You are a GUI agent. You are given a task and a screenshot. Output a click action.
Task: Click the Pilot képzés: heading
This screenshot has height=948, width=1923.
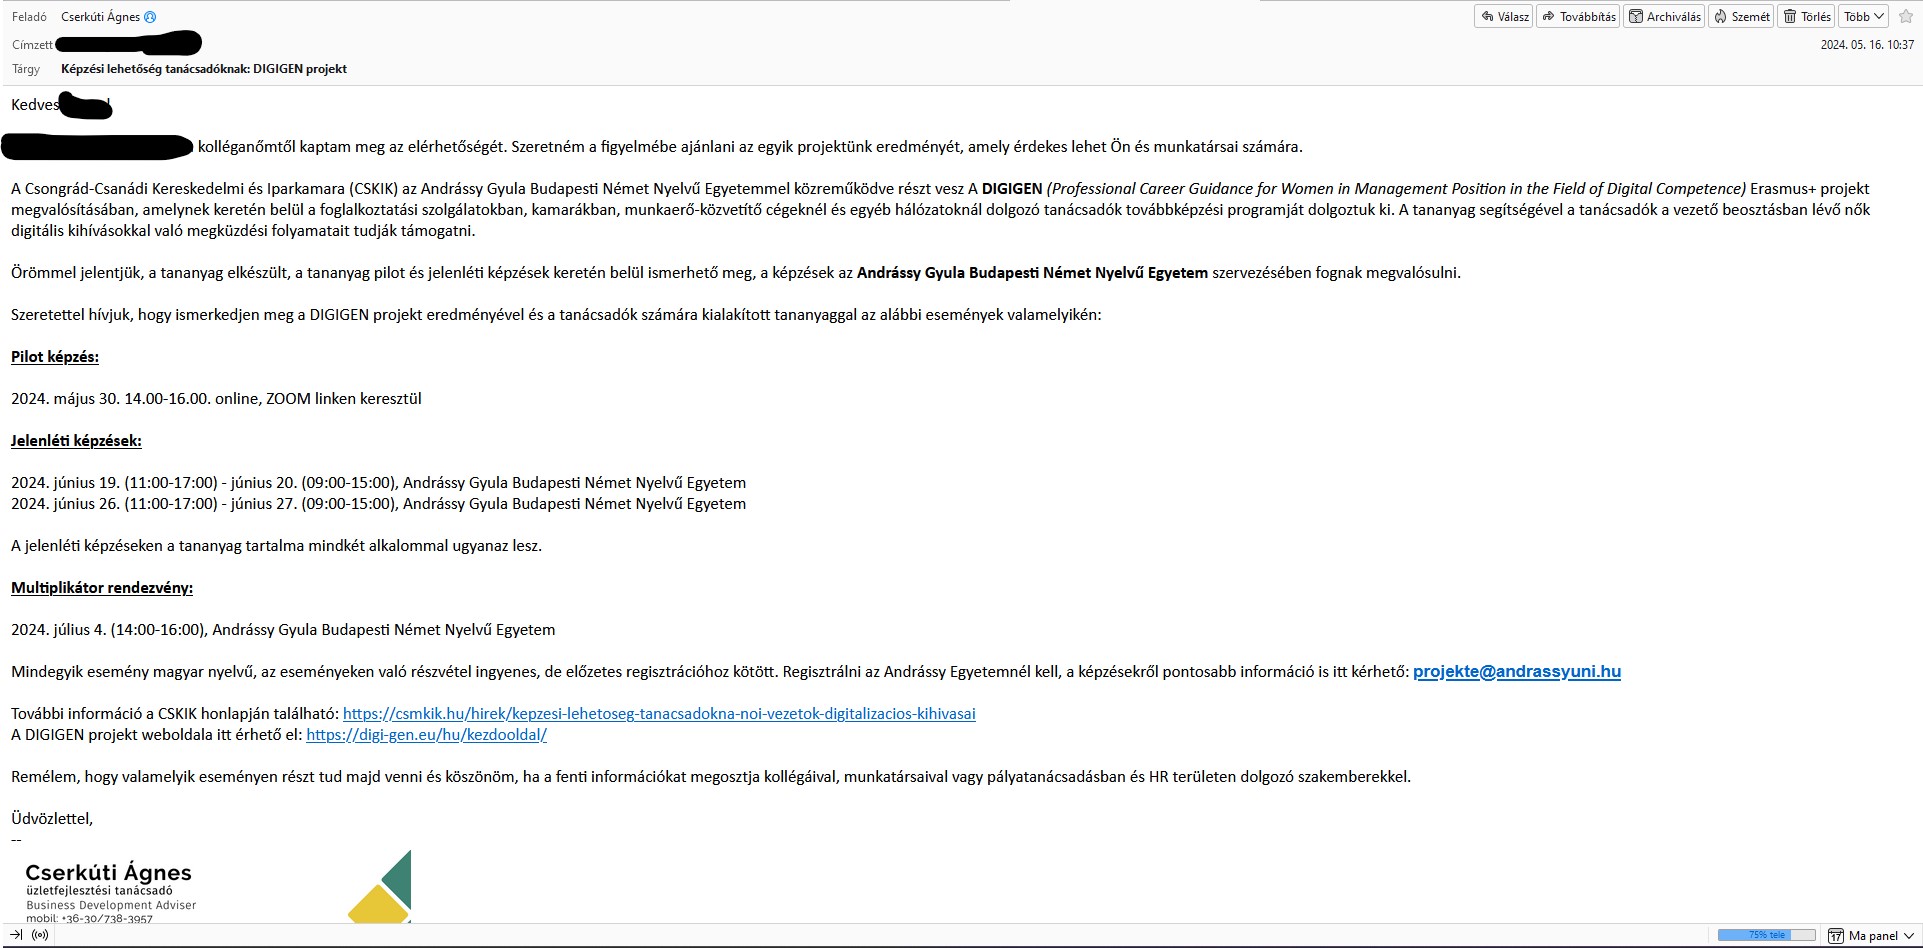[x=55, y=357]
